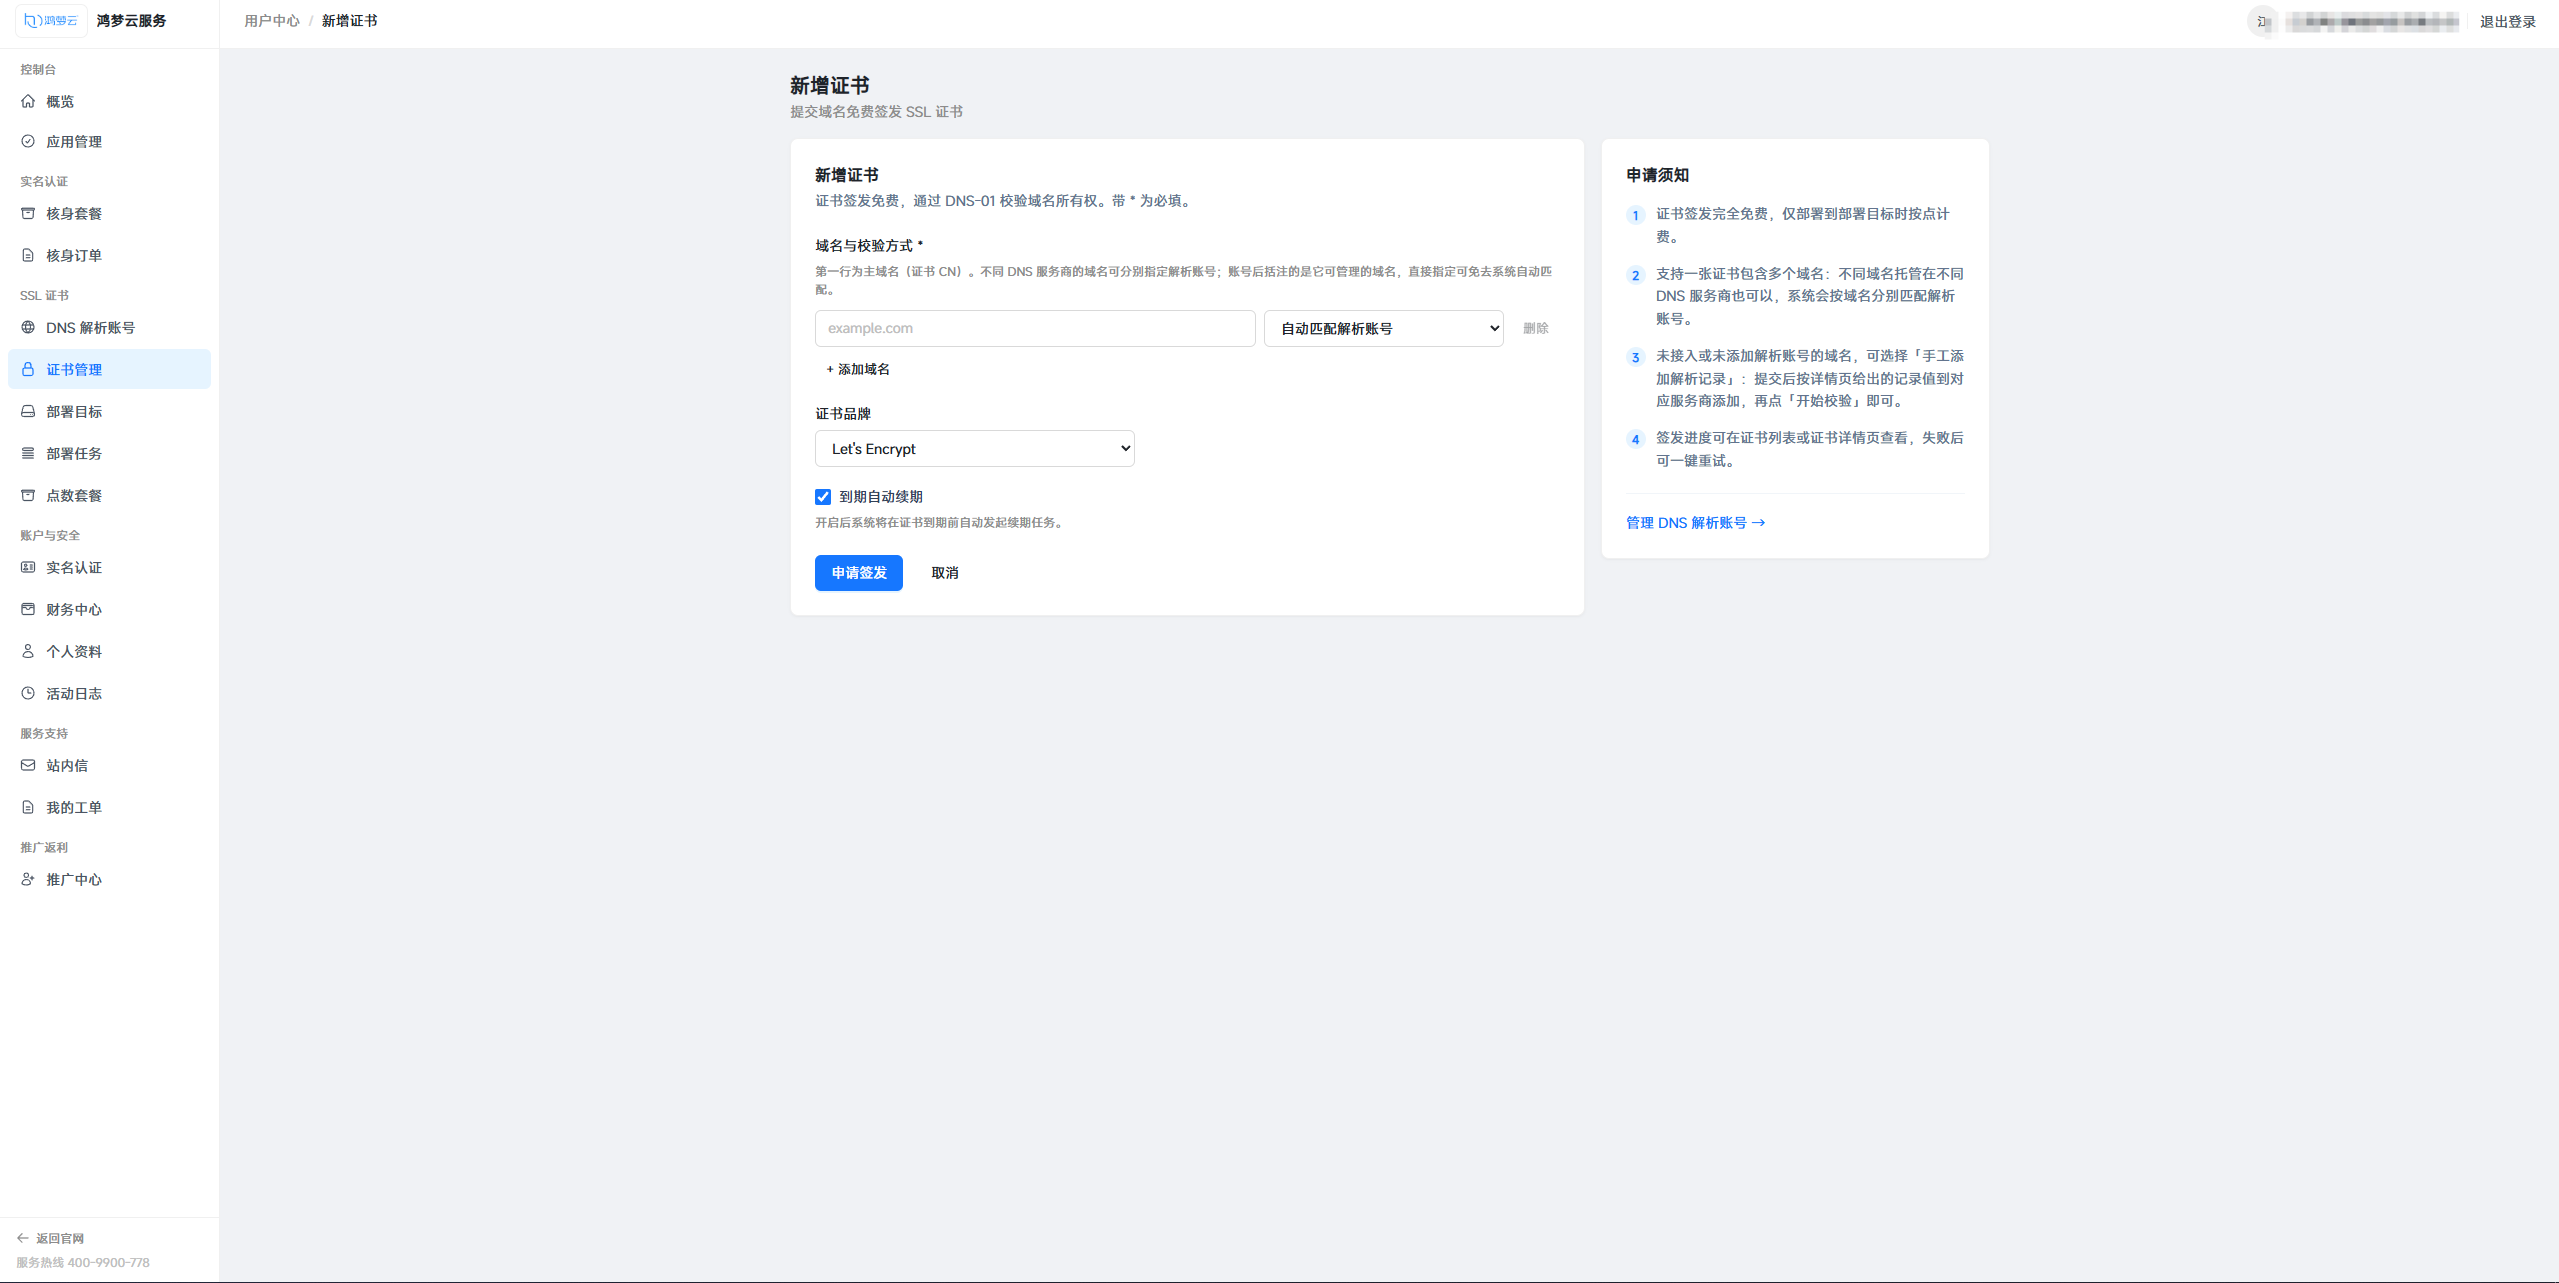2559x1283 pixels.
Task: Click 返回官网 at the sidebar bottom
Action: click(51, 1238)
